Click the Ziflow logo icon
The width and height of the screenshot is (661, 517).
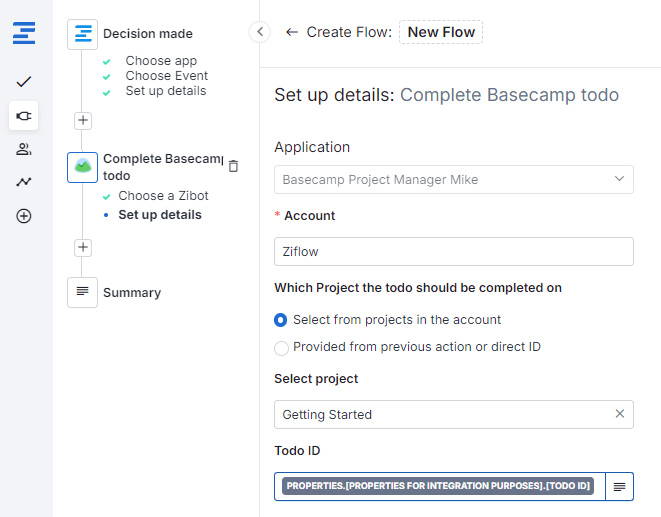click(x=24, y=33)
